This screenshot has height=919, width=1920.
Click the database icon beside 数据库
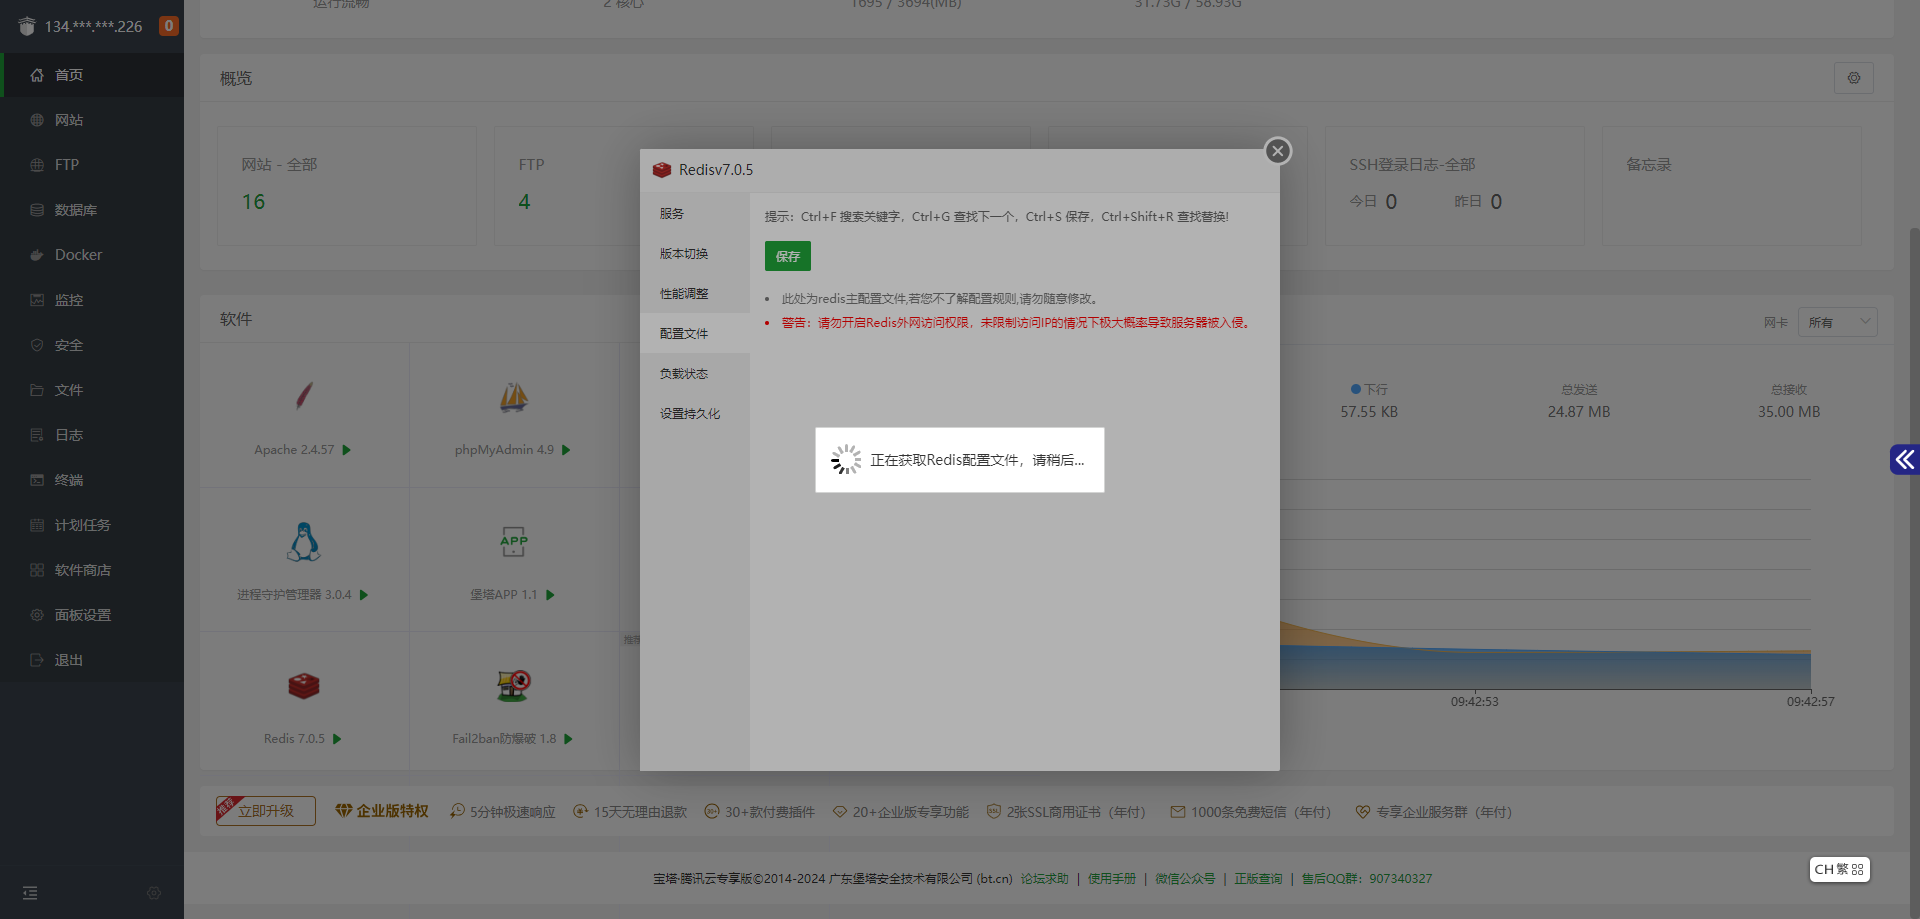(x=37, y=210)
